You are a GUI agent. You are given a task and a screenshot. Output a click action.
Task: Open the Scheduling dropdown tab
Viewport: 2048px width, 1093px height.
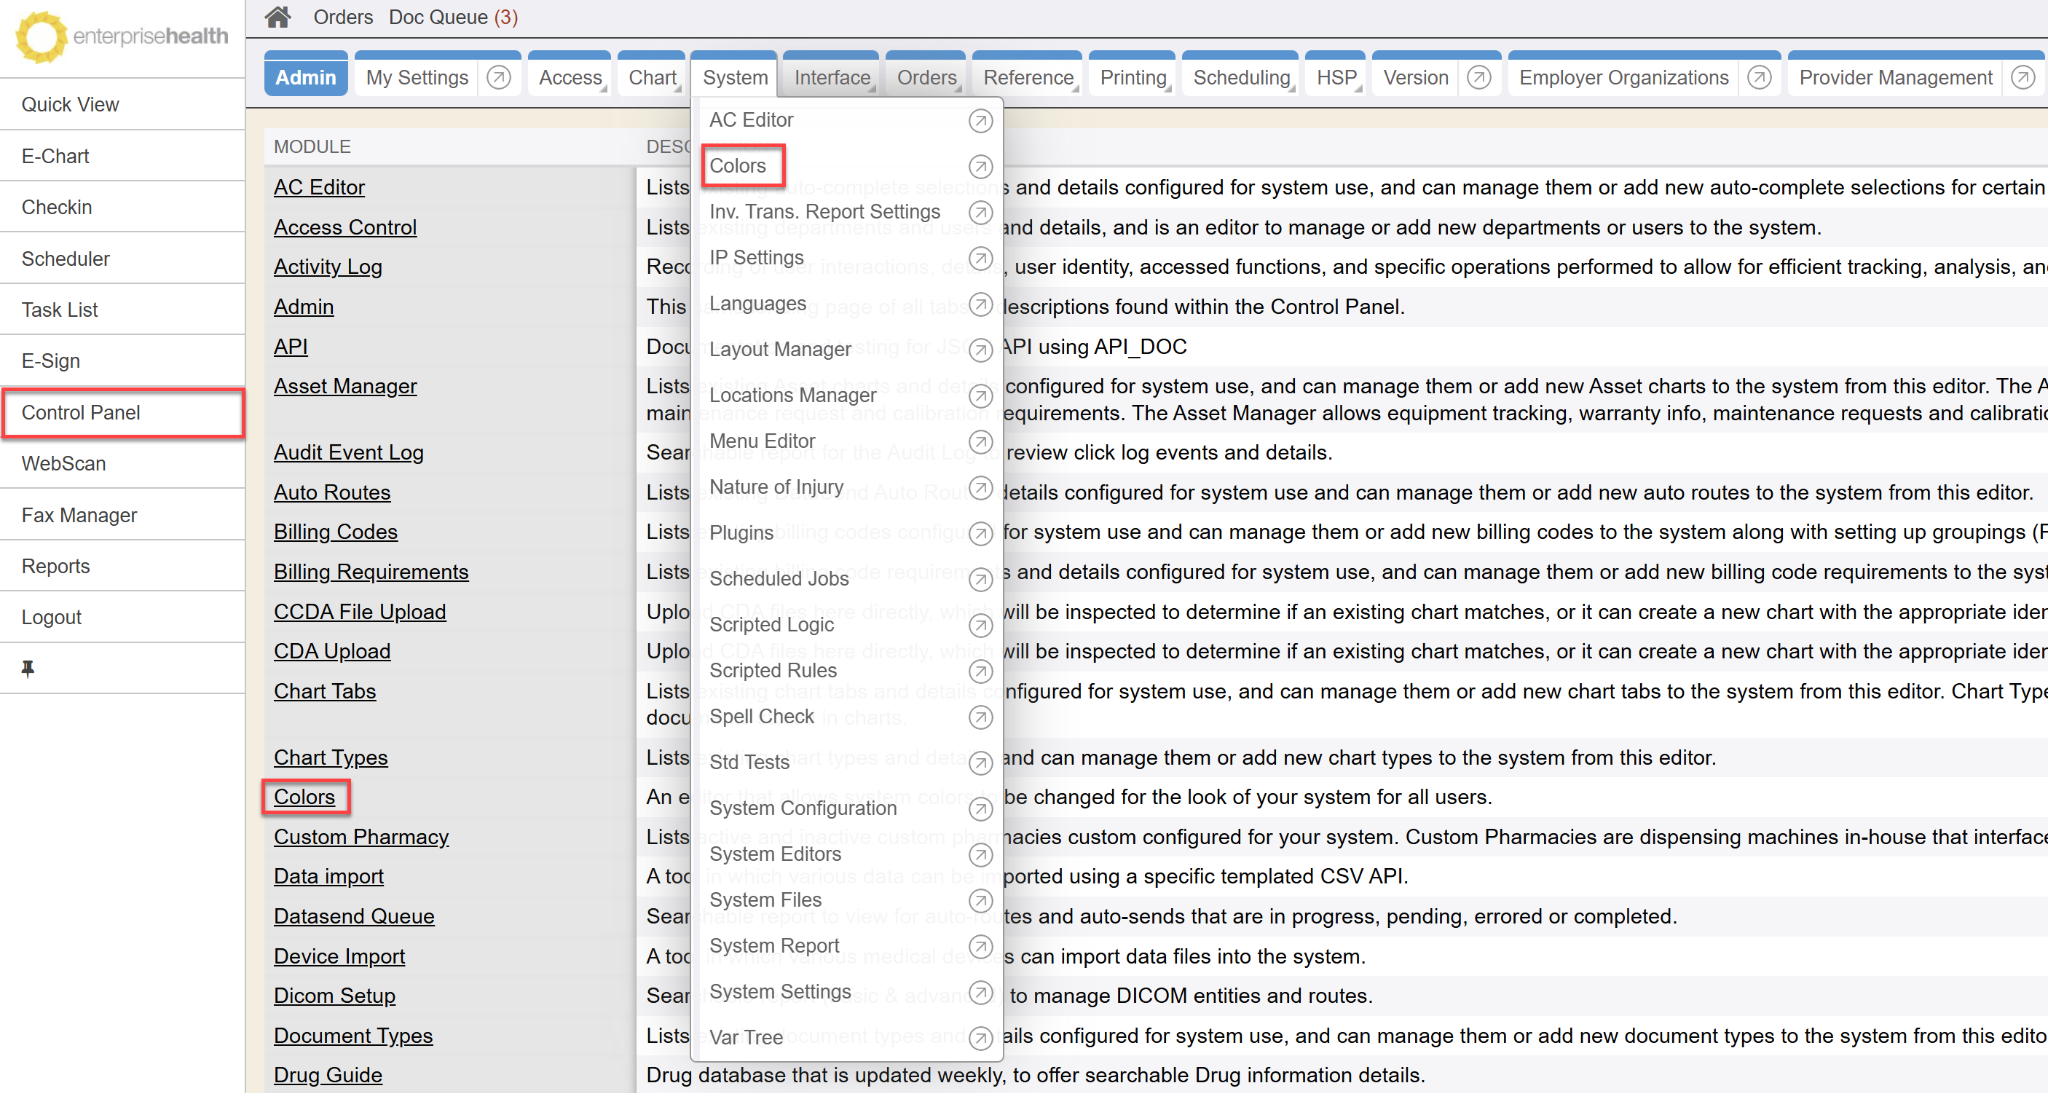1241,78
